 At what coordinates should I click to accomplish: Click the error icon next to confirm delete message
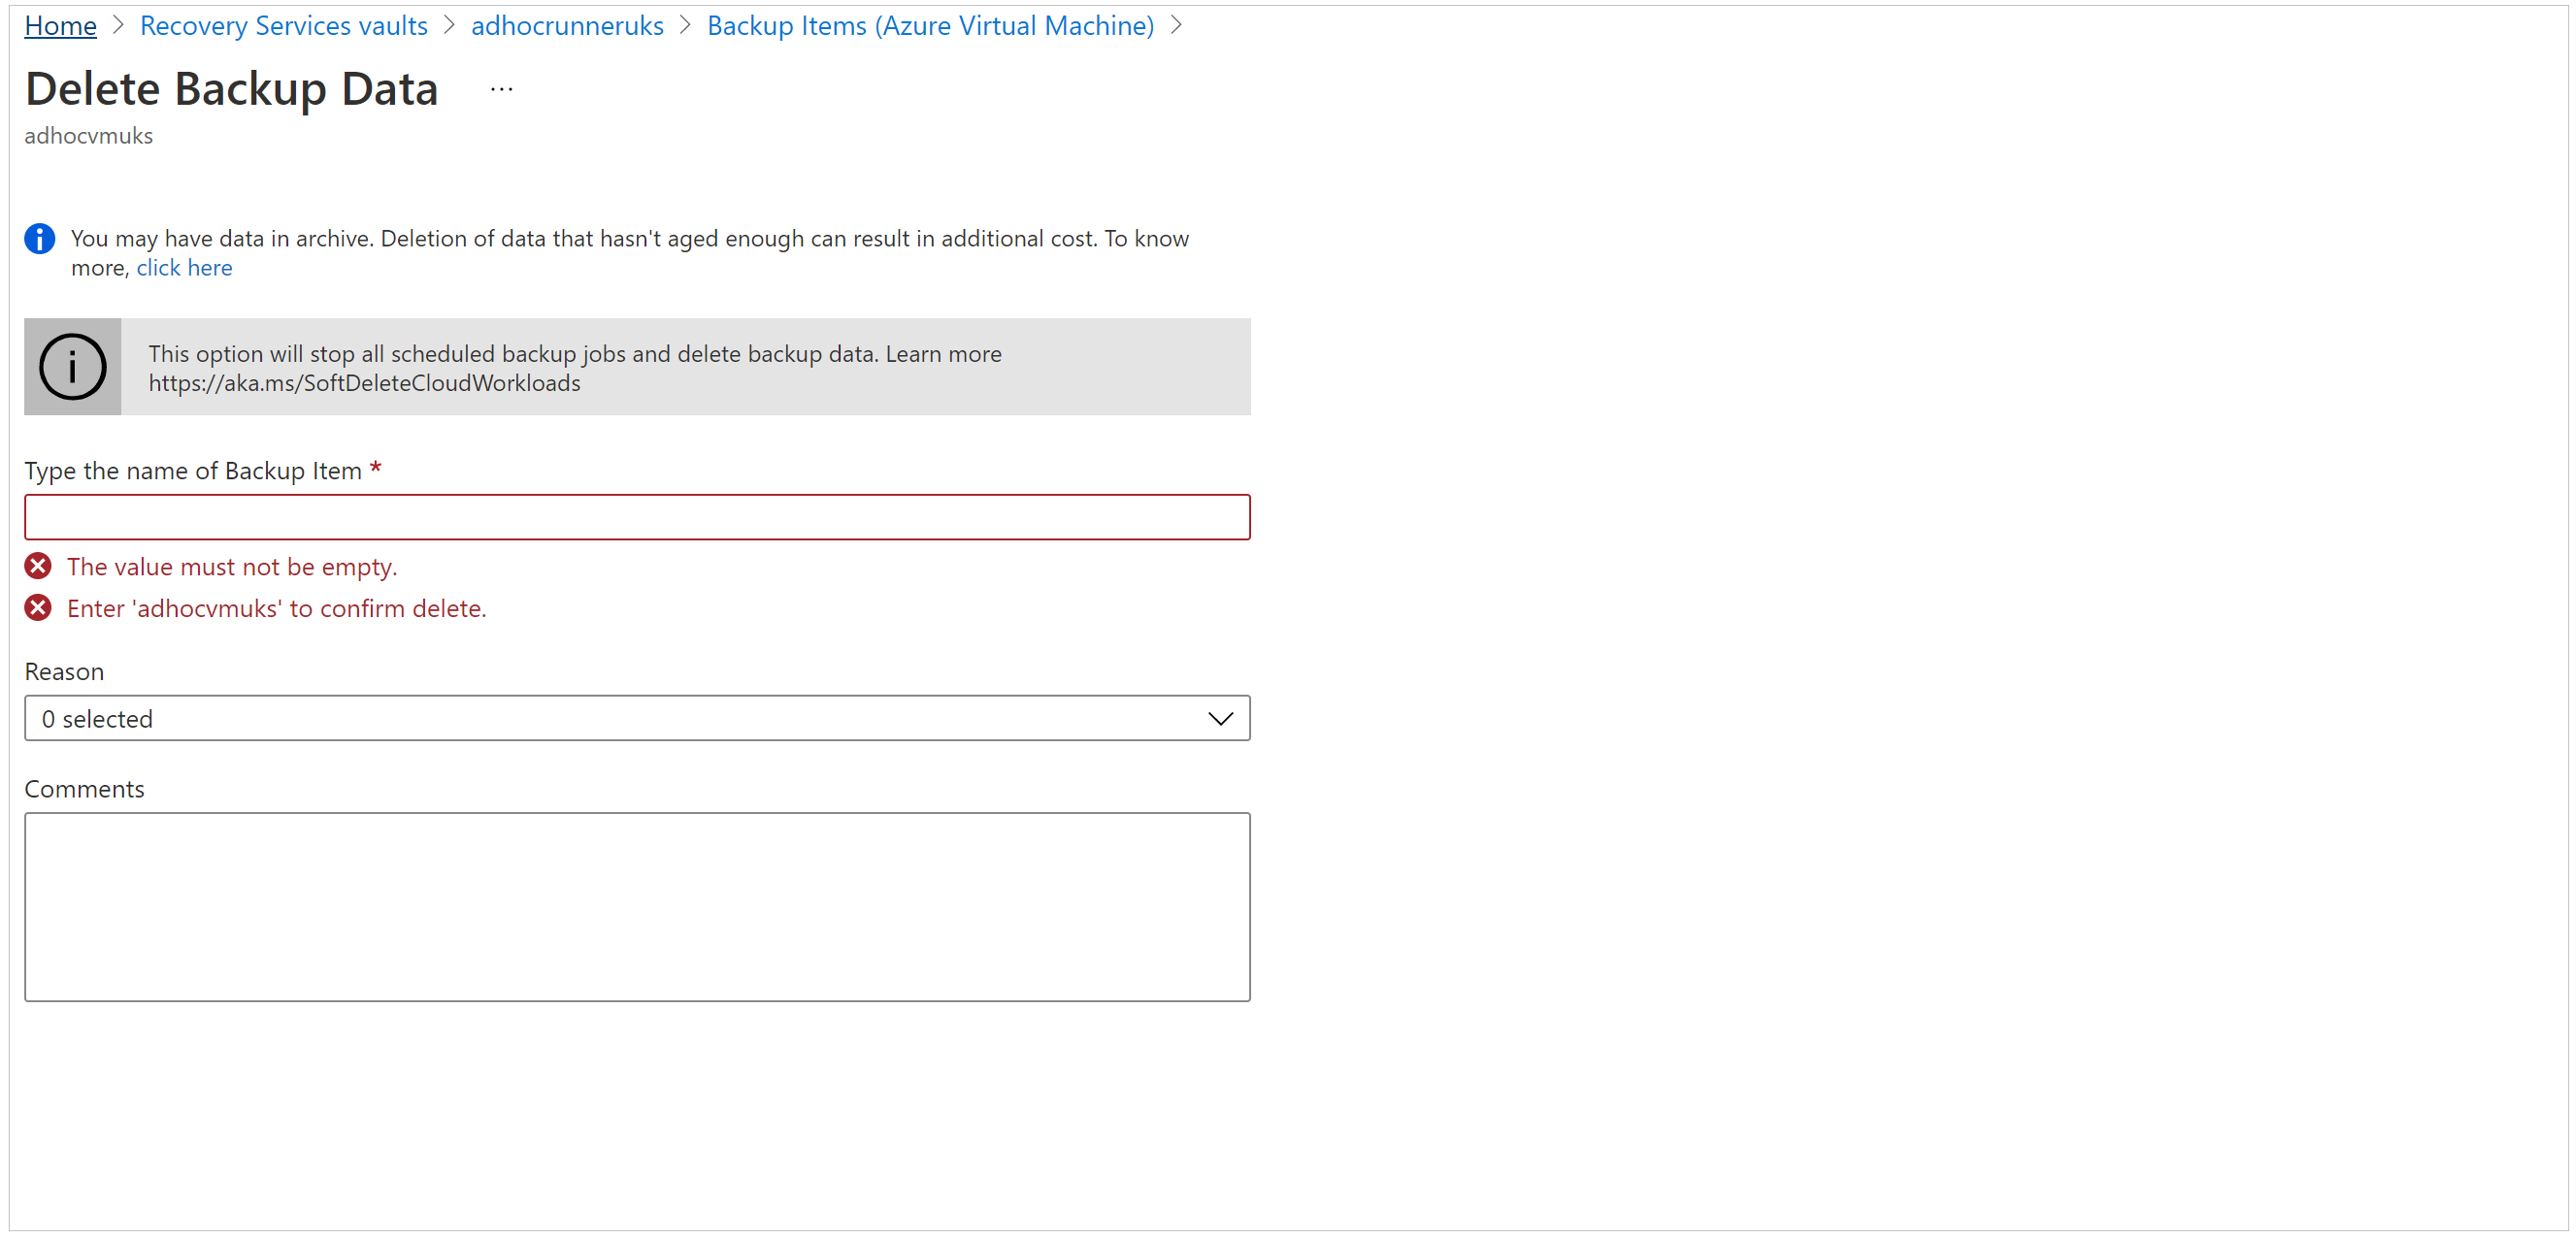coord(38,607)
